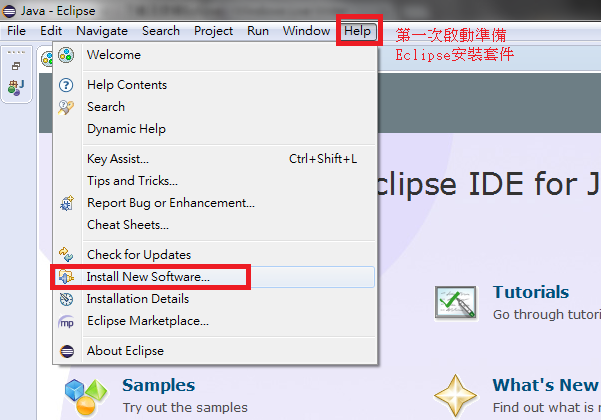Choose Tips and Tricks... entry
Screen dimensions: 601x420
214,180
